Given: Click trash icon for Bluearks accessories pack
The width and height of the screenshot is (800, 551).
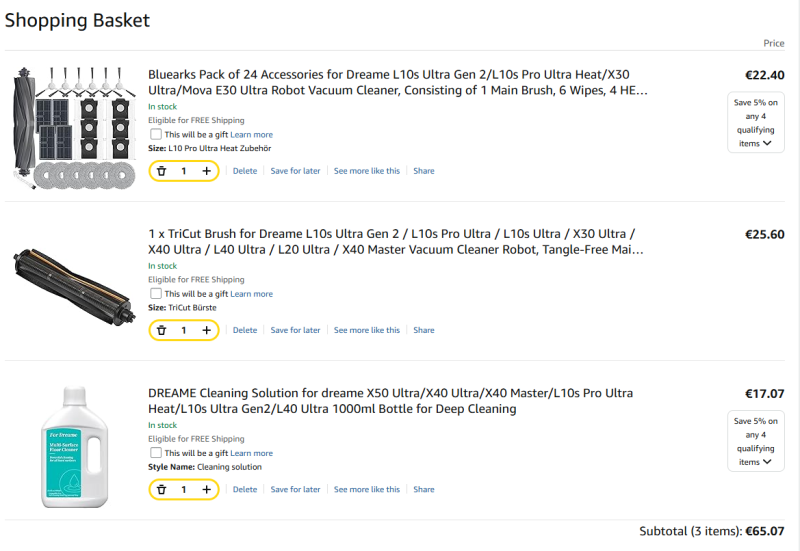Looking at the screenshot, I should pyautogui.click(x=162, y=171).
